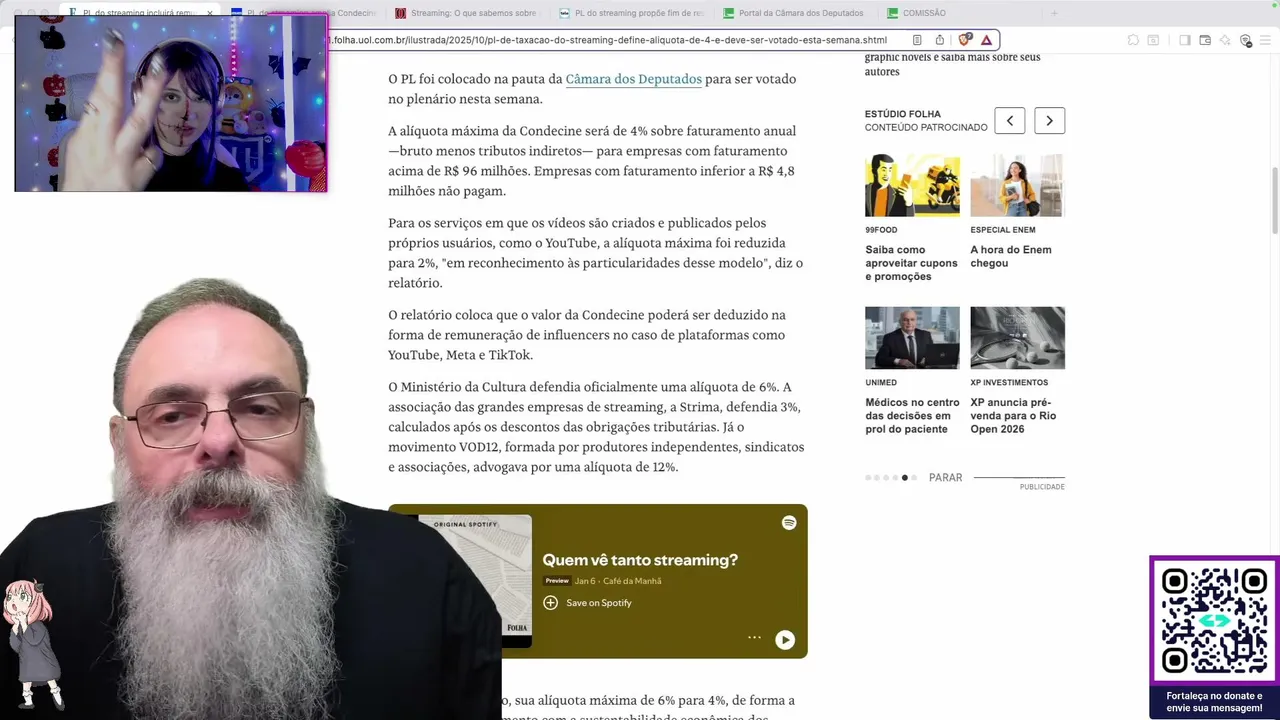Image resolution: width=1280 pixels, height=720 pixels.
Task: Open 'Quem vê tanto streaming?' episode title
Action: tap(640, 560)
